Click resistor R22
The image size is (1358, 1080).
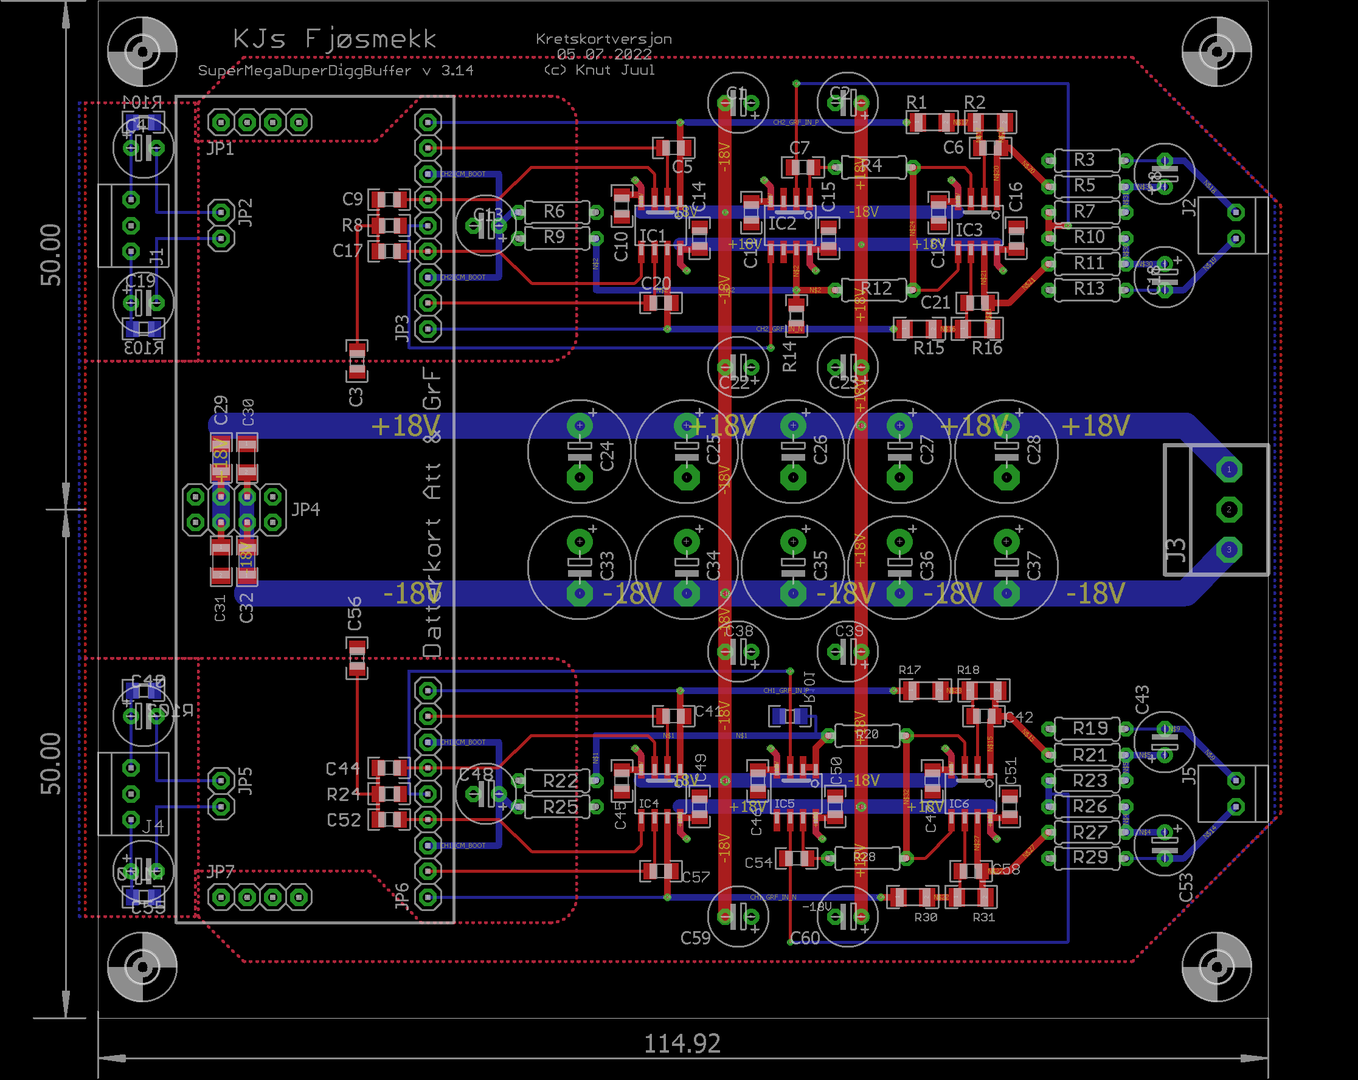point(559,781)
